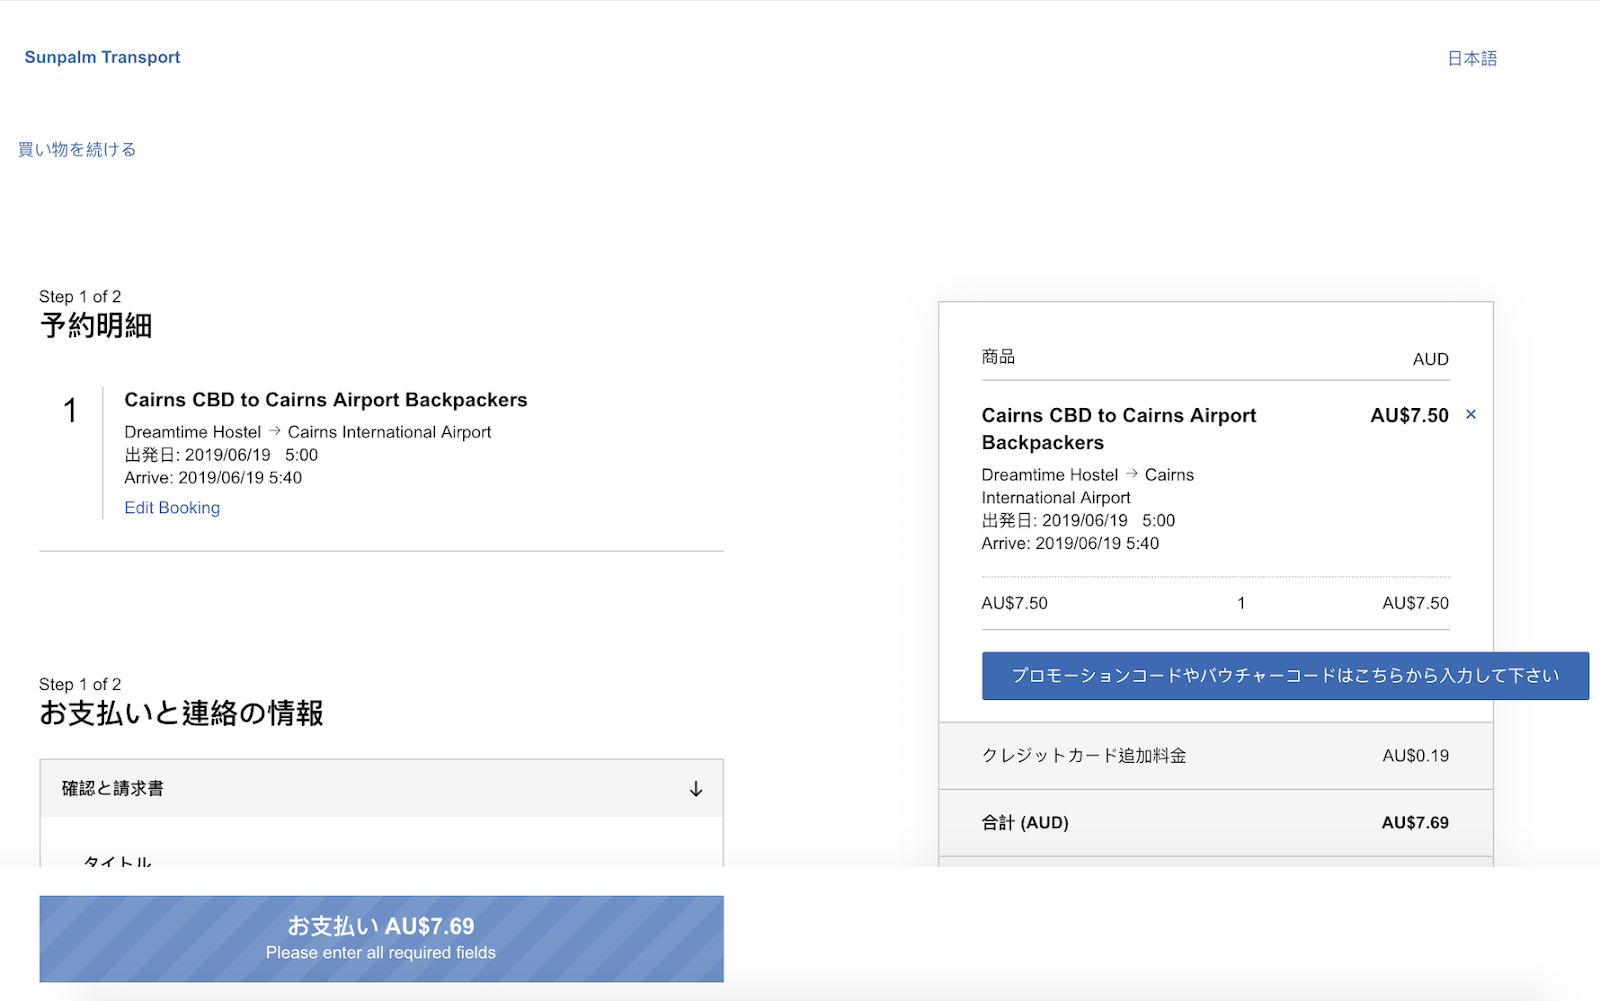Go back via 買い物を続ける link
This screenshot has height=1001, width=1600.
pyautogui.click(x=77, y=149)
